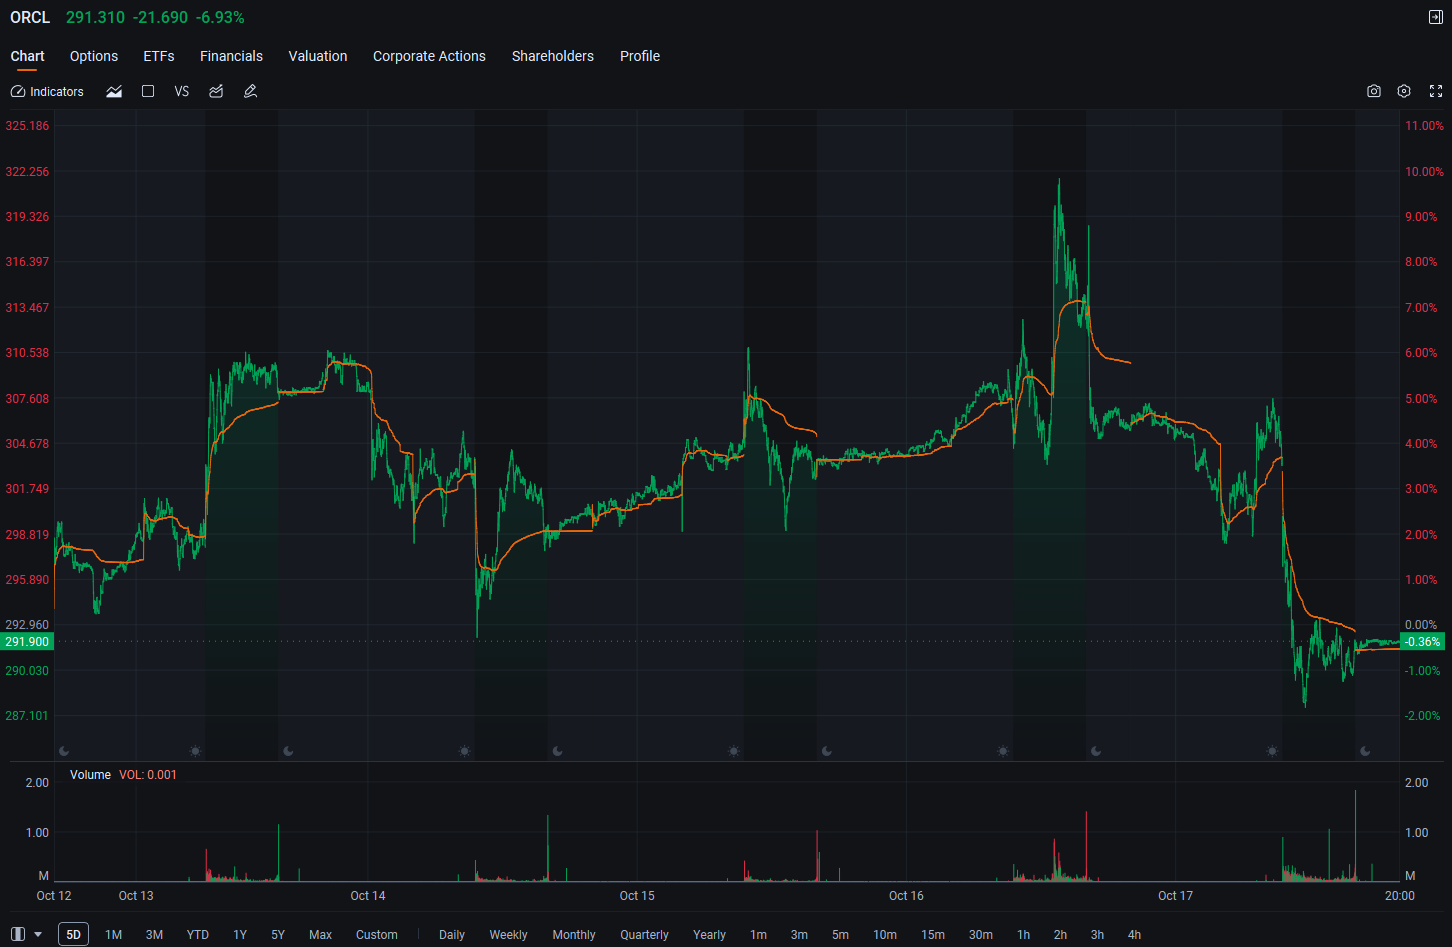1452x947 pixels.
Task: Open the Indicators menu
Action: (47, 91)
